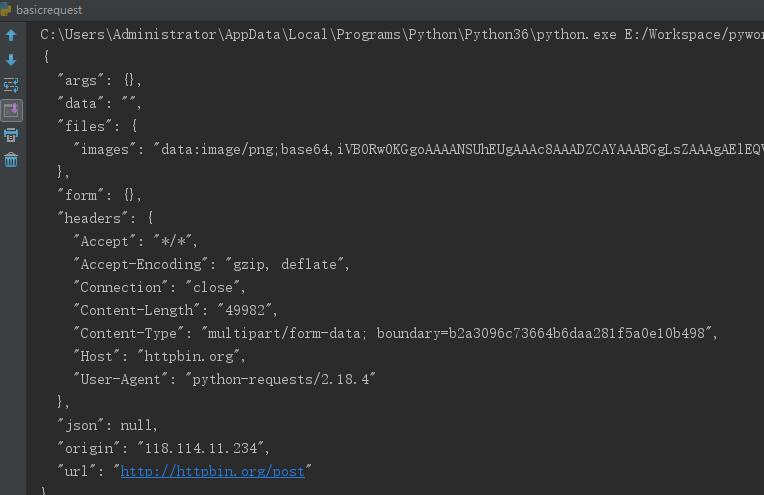Image resolution: width=764 pixels, height=495 pixels.
Task: Click the python-requests/2.18.4 User-Agent value
Action: click(x=281, y=379)
